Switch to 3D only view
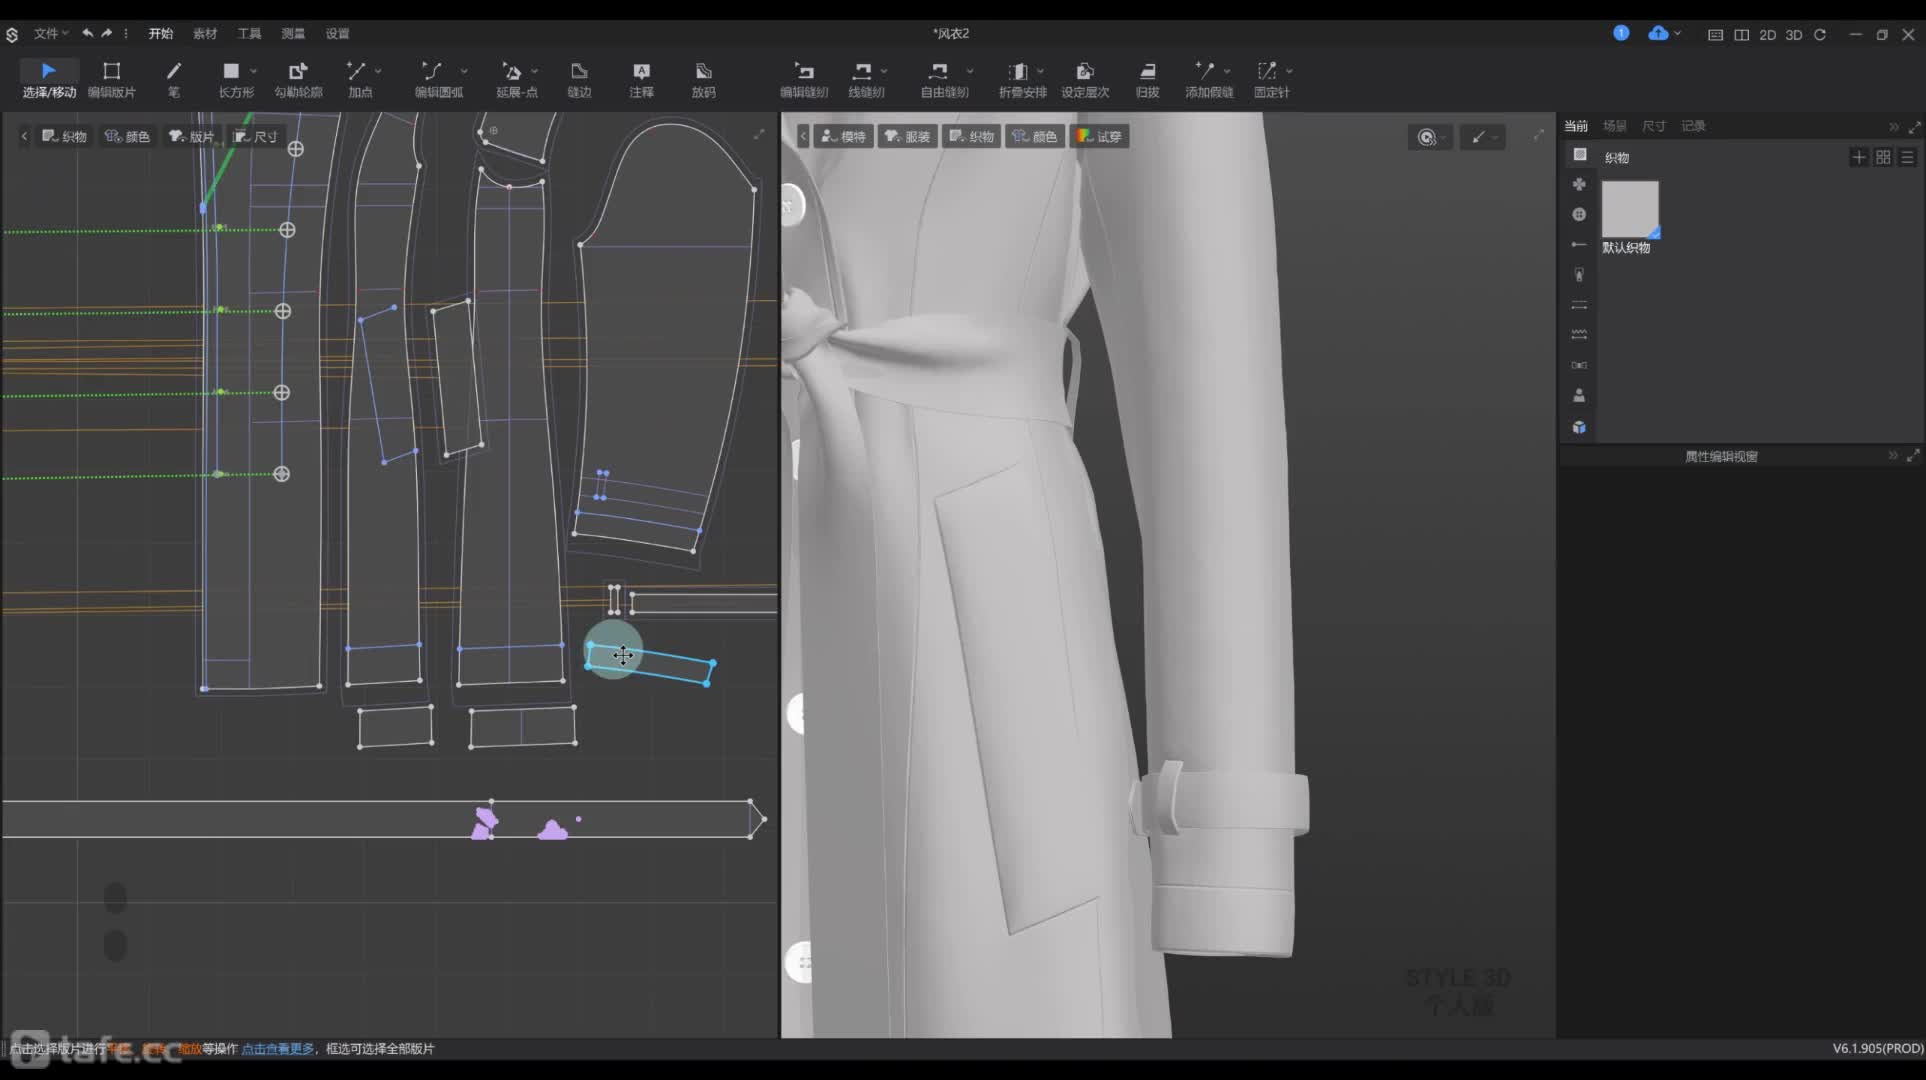Screen dimensions: 1926x1080 click(x=1794, y=34)
